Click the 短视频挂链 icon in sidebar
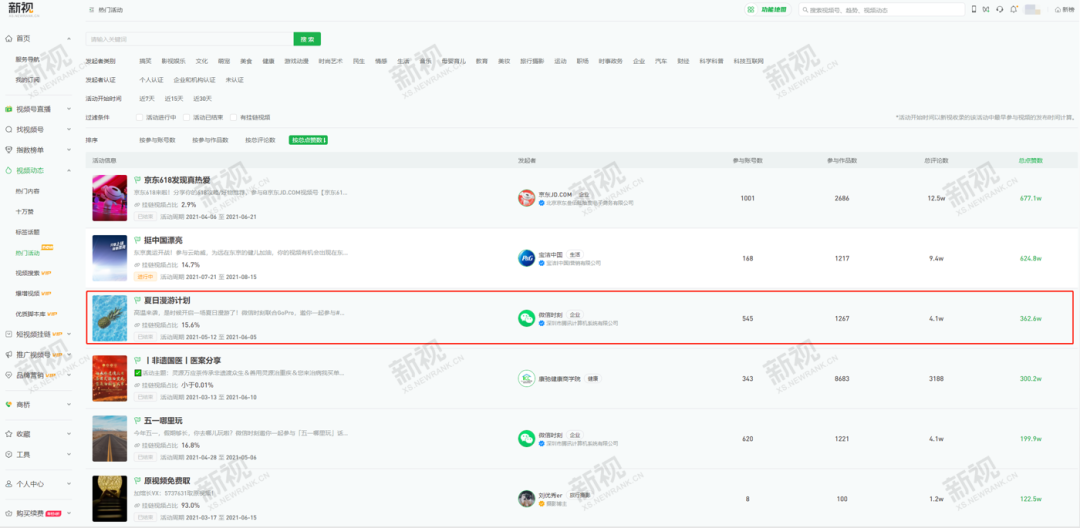Screen dimensions: 1080x528 pyautogui.click(x=8, y=334)
